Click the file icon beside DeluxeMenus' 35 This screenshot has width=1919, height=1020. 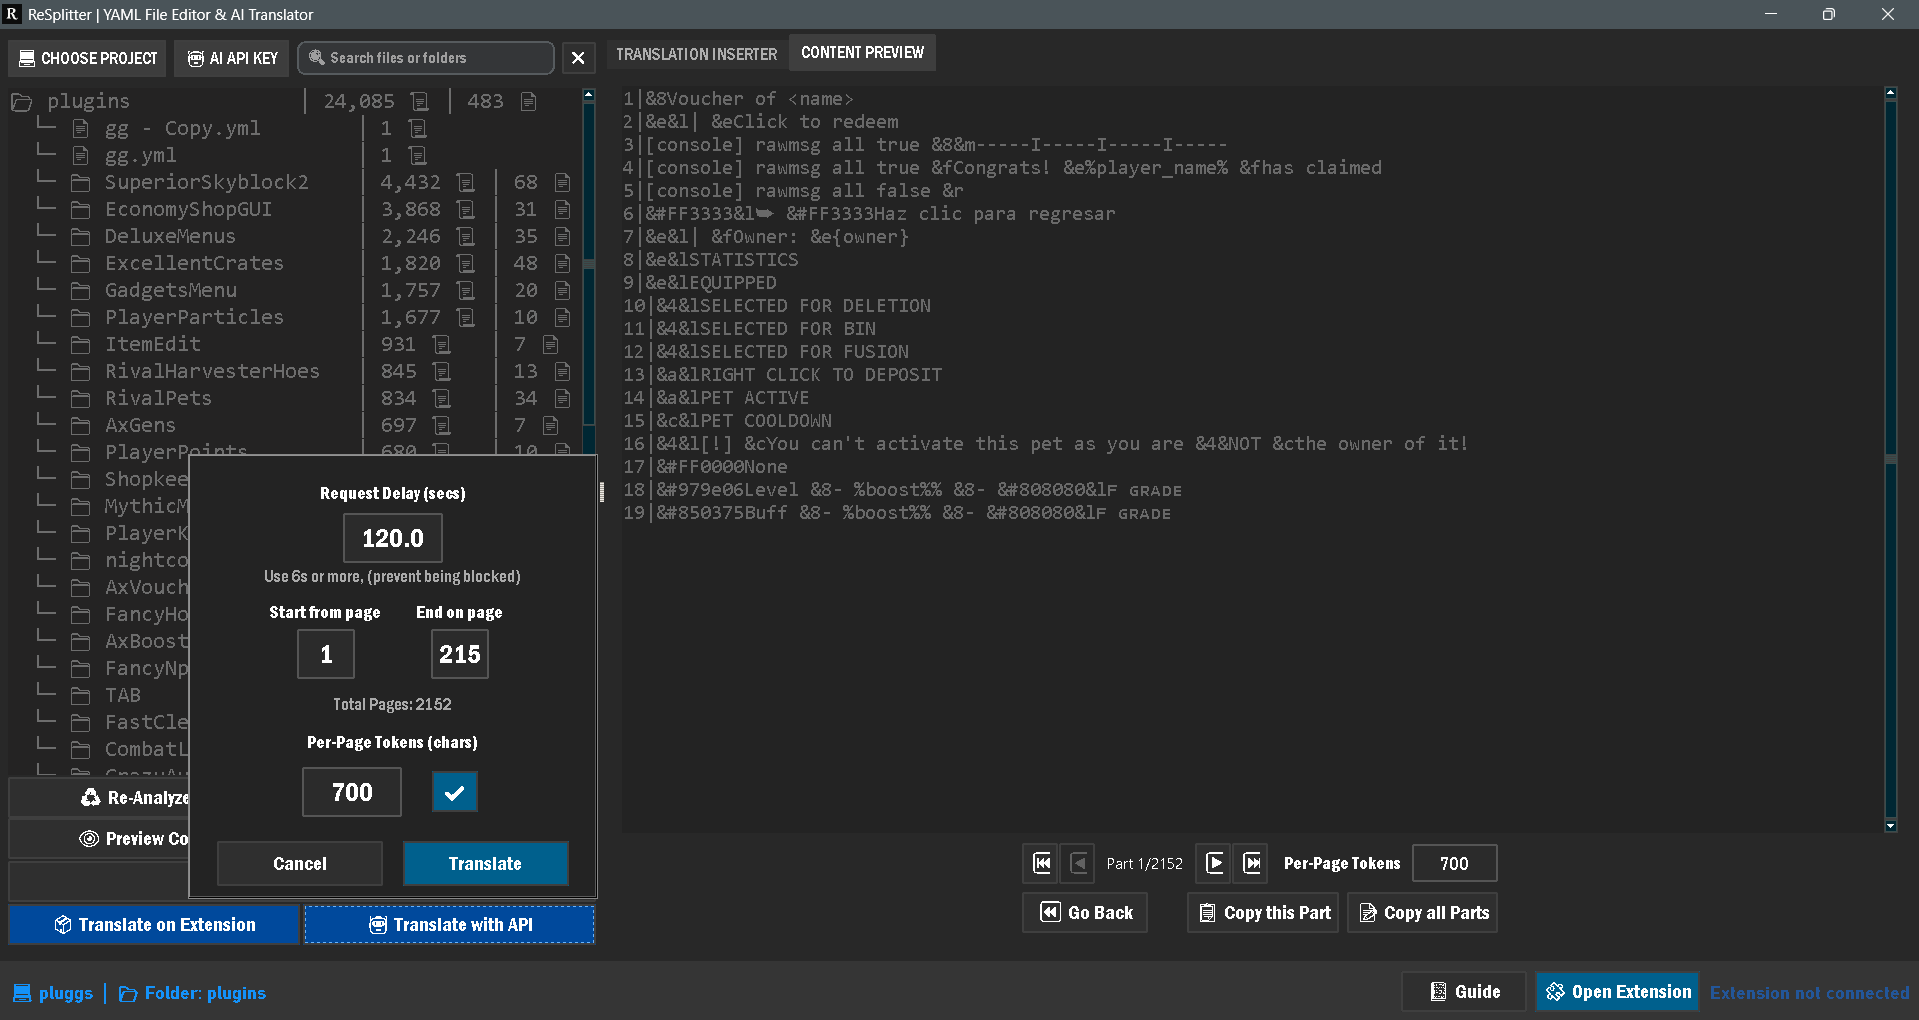(563, 236)
